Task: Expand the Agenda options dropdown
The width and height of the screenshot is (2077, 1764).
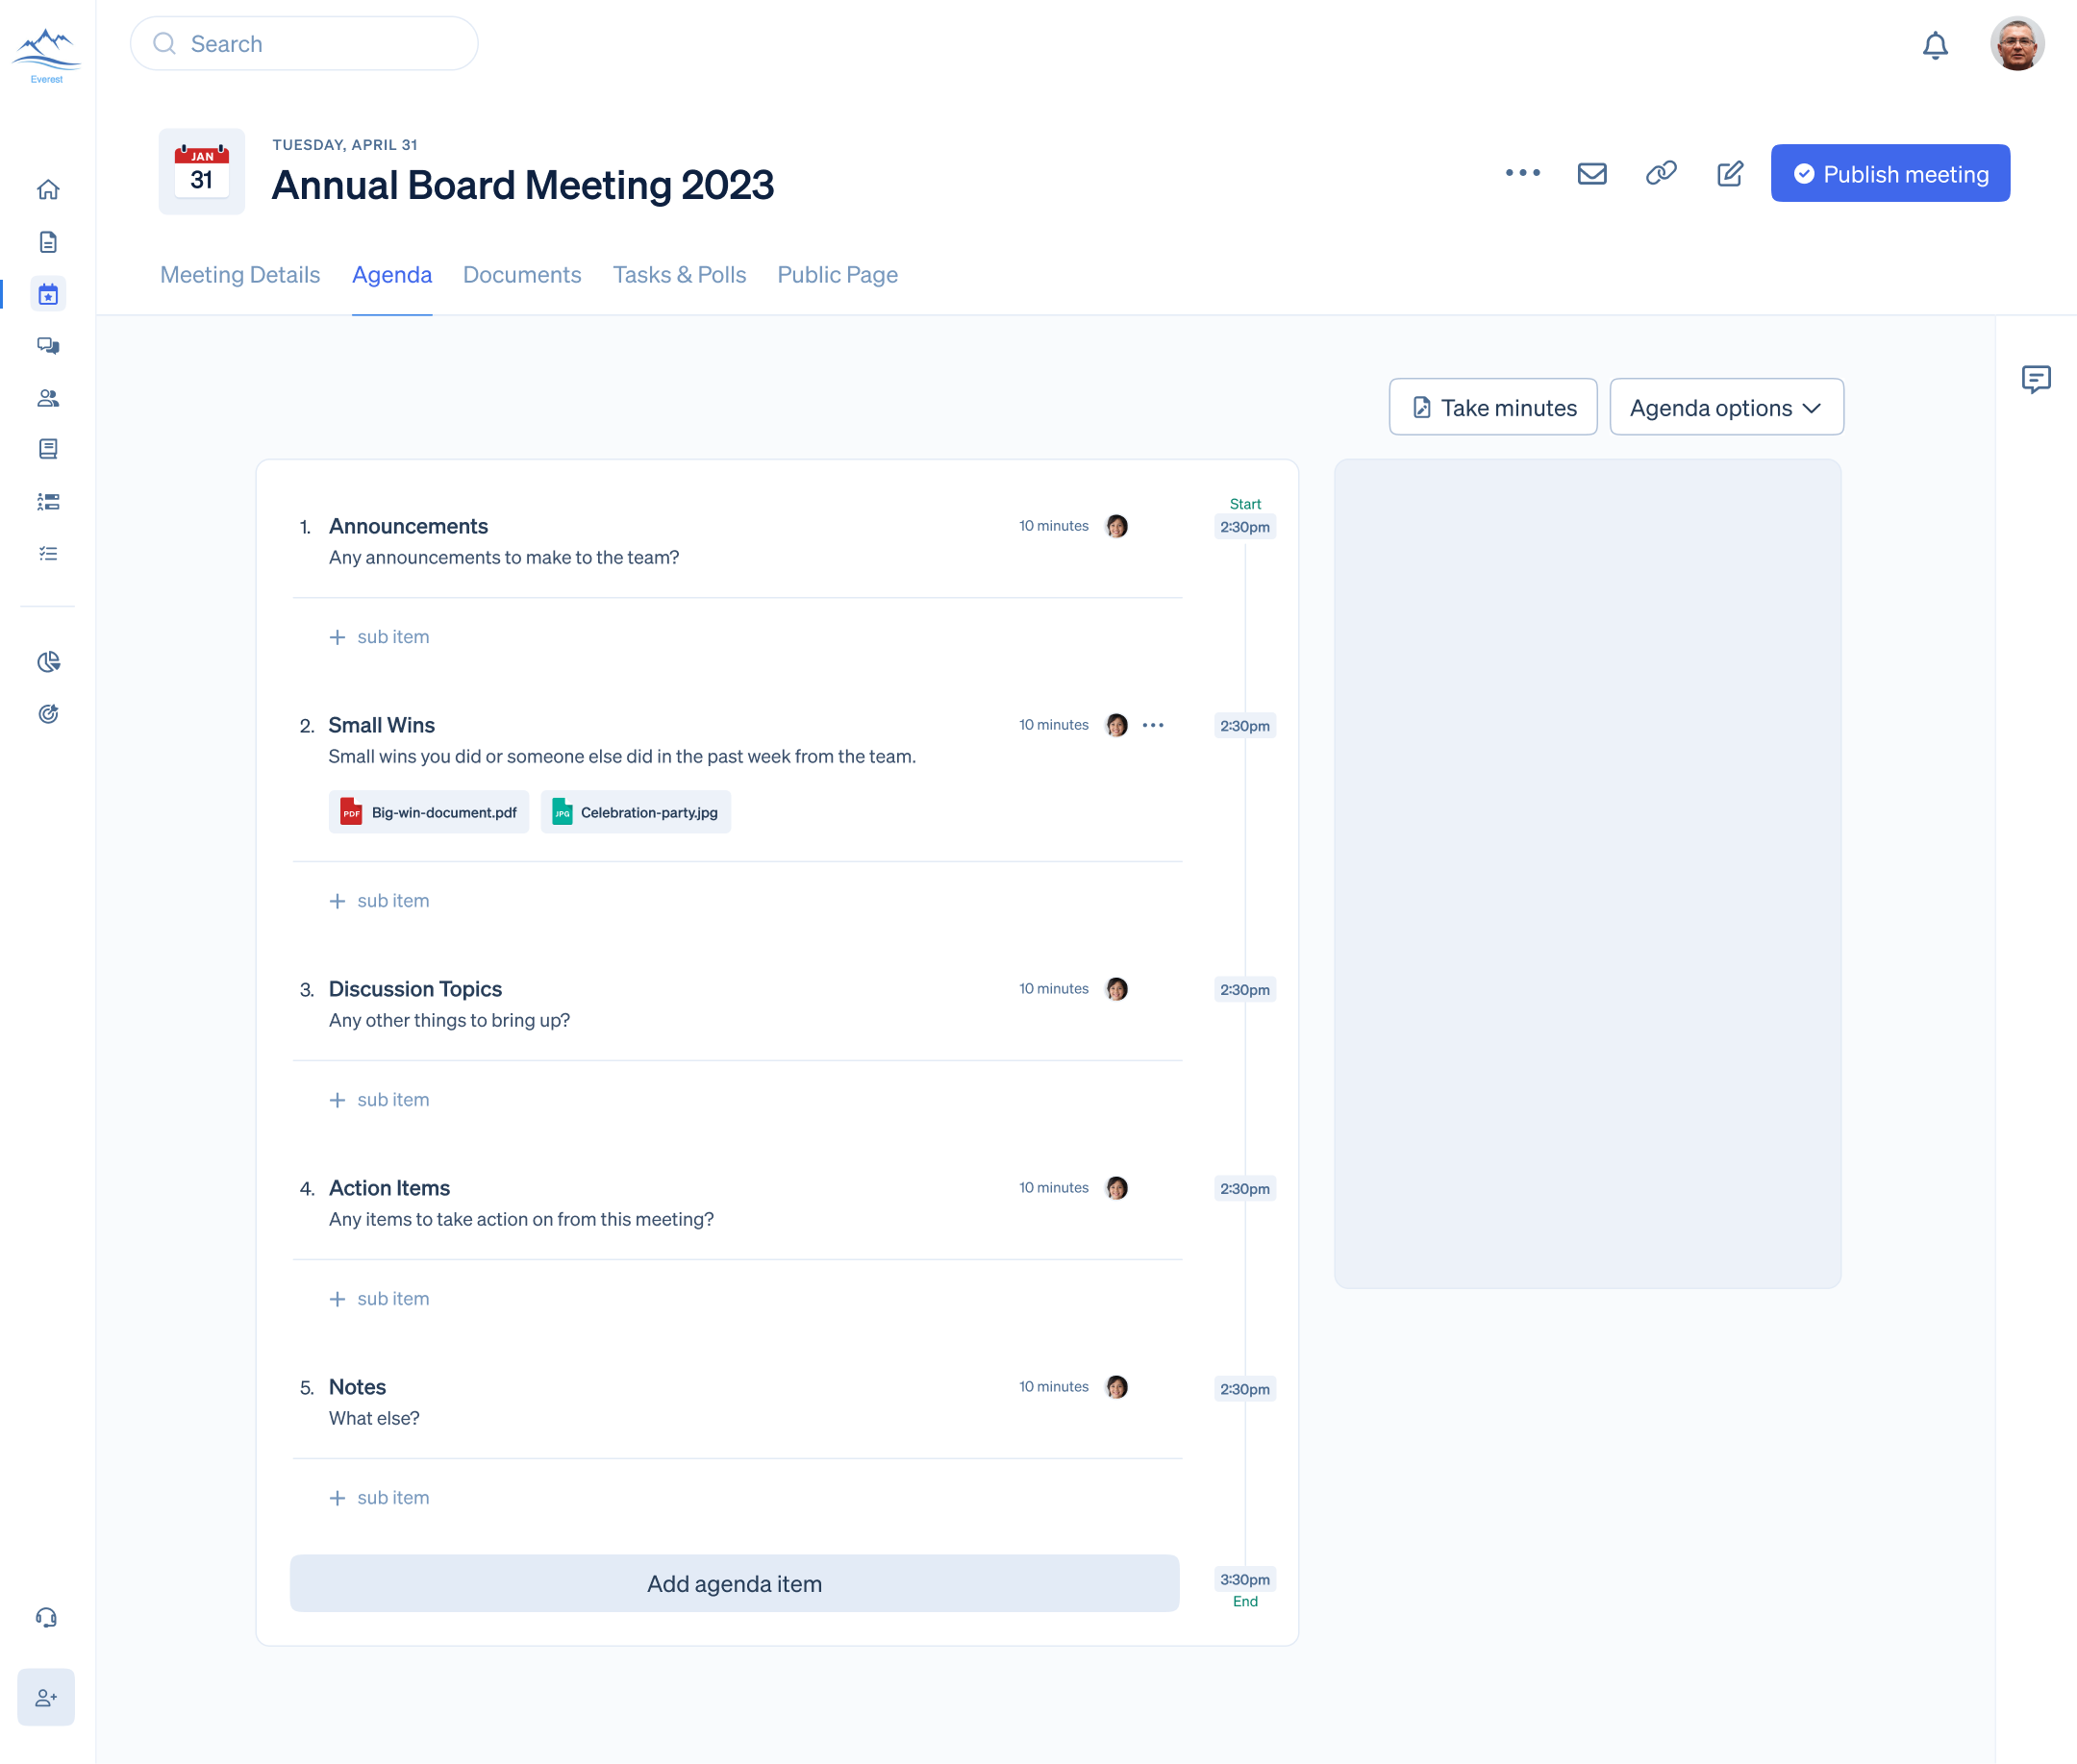Action: pos(1725,406)
